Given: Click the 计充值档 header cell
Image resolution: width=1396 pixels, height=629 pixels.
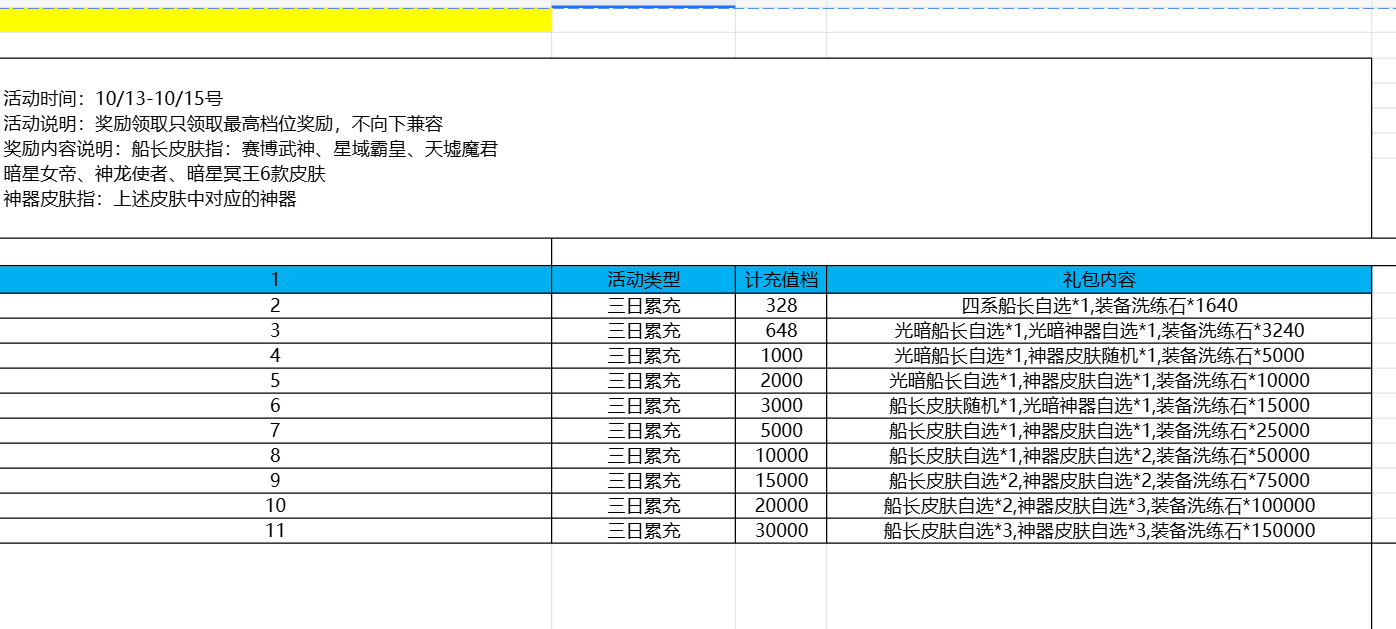Looking at the screenshot, I should (781, 280).
